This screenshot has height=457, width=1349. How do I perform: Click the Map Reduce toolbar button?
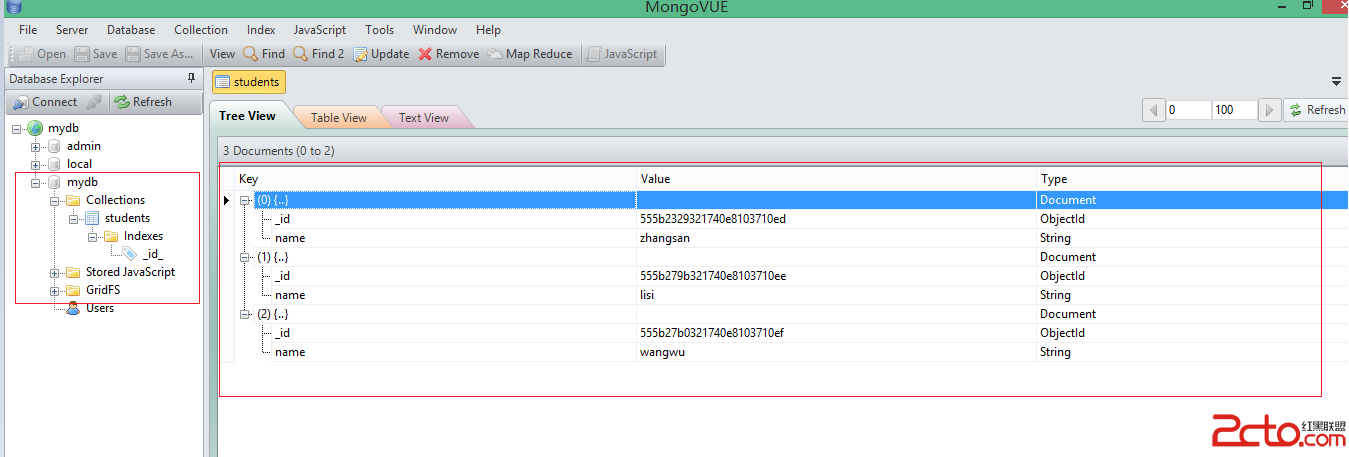530,54
